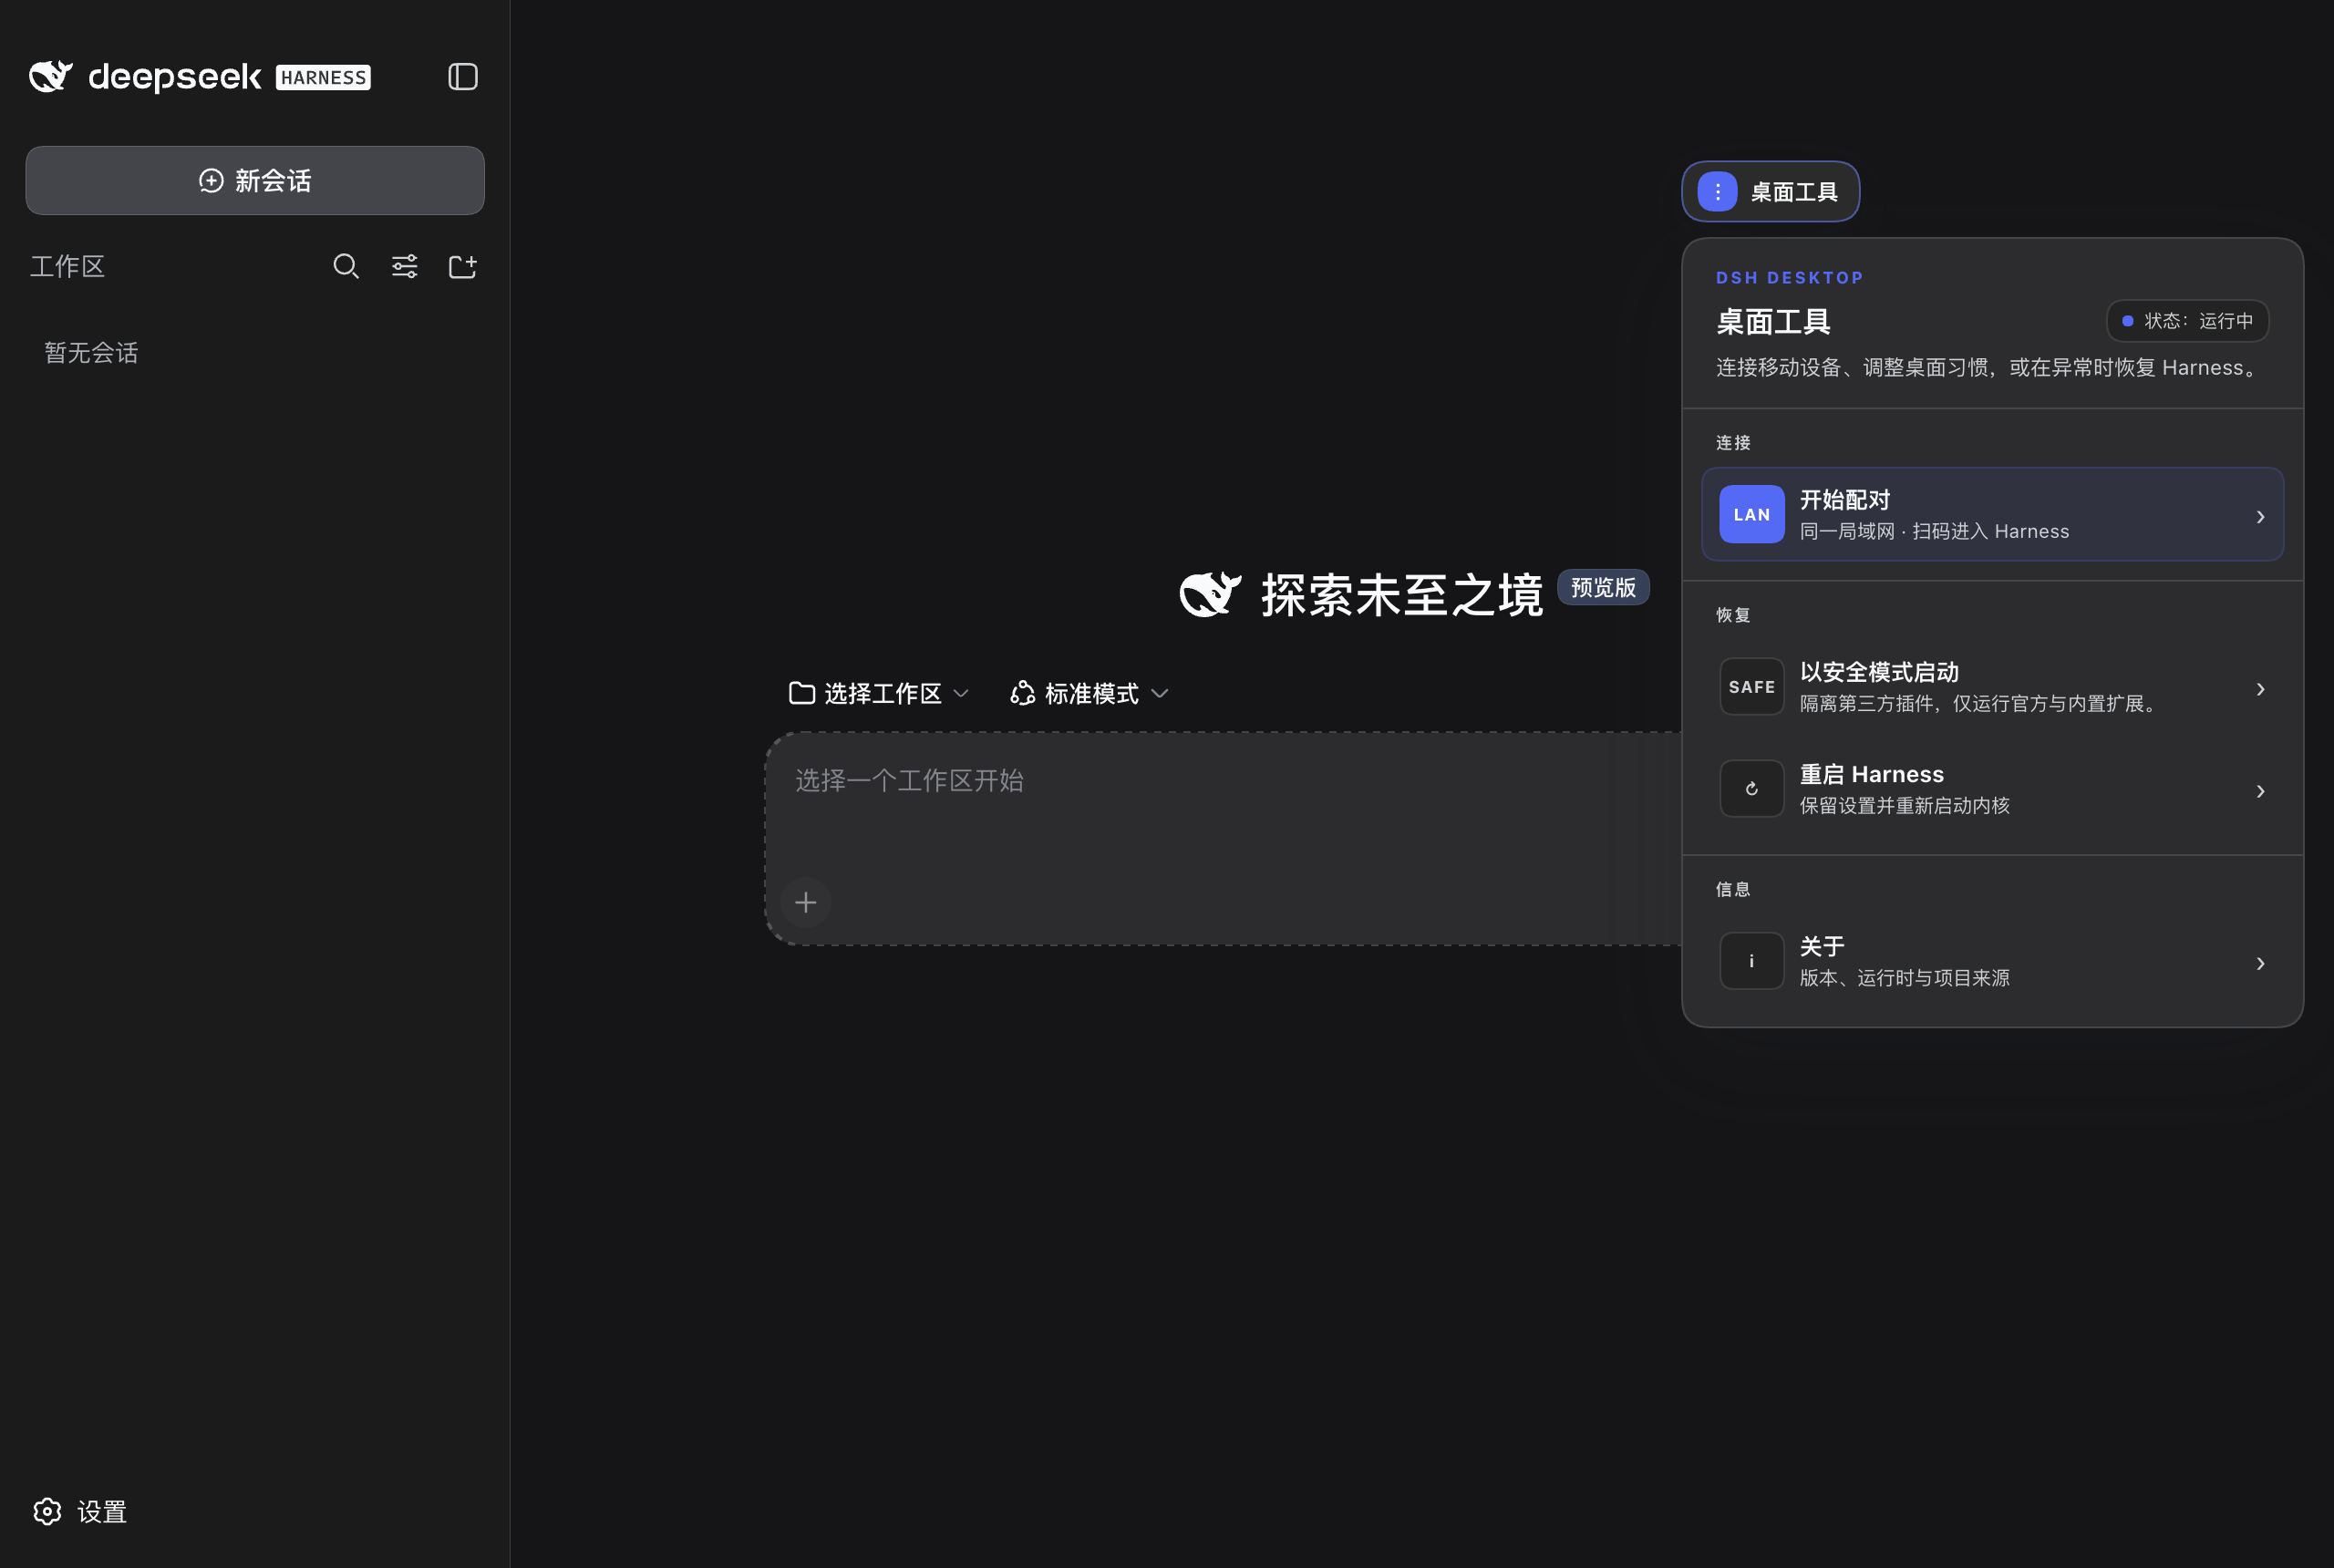Click the 暂无会话 empty list text

(91, 353)
